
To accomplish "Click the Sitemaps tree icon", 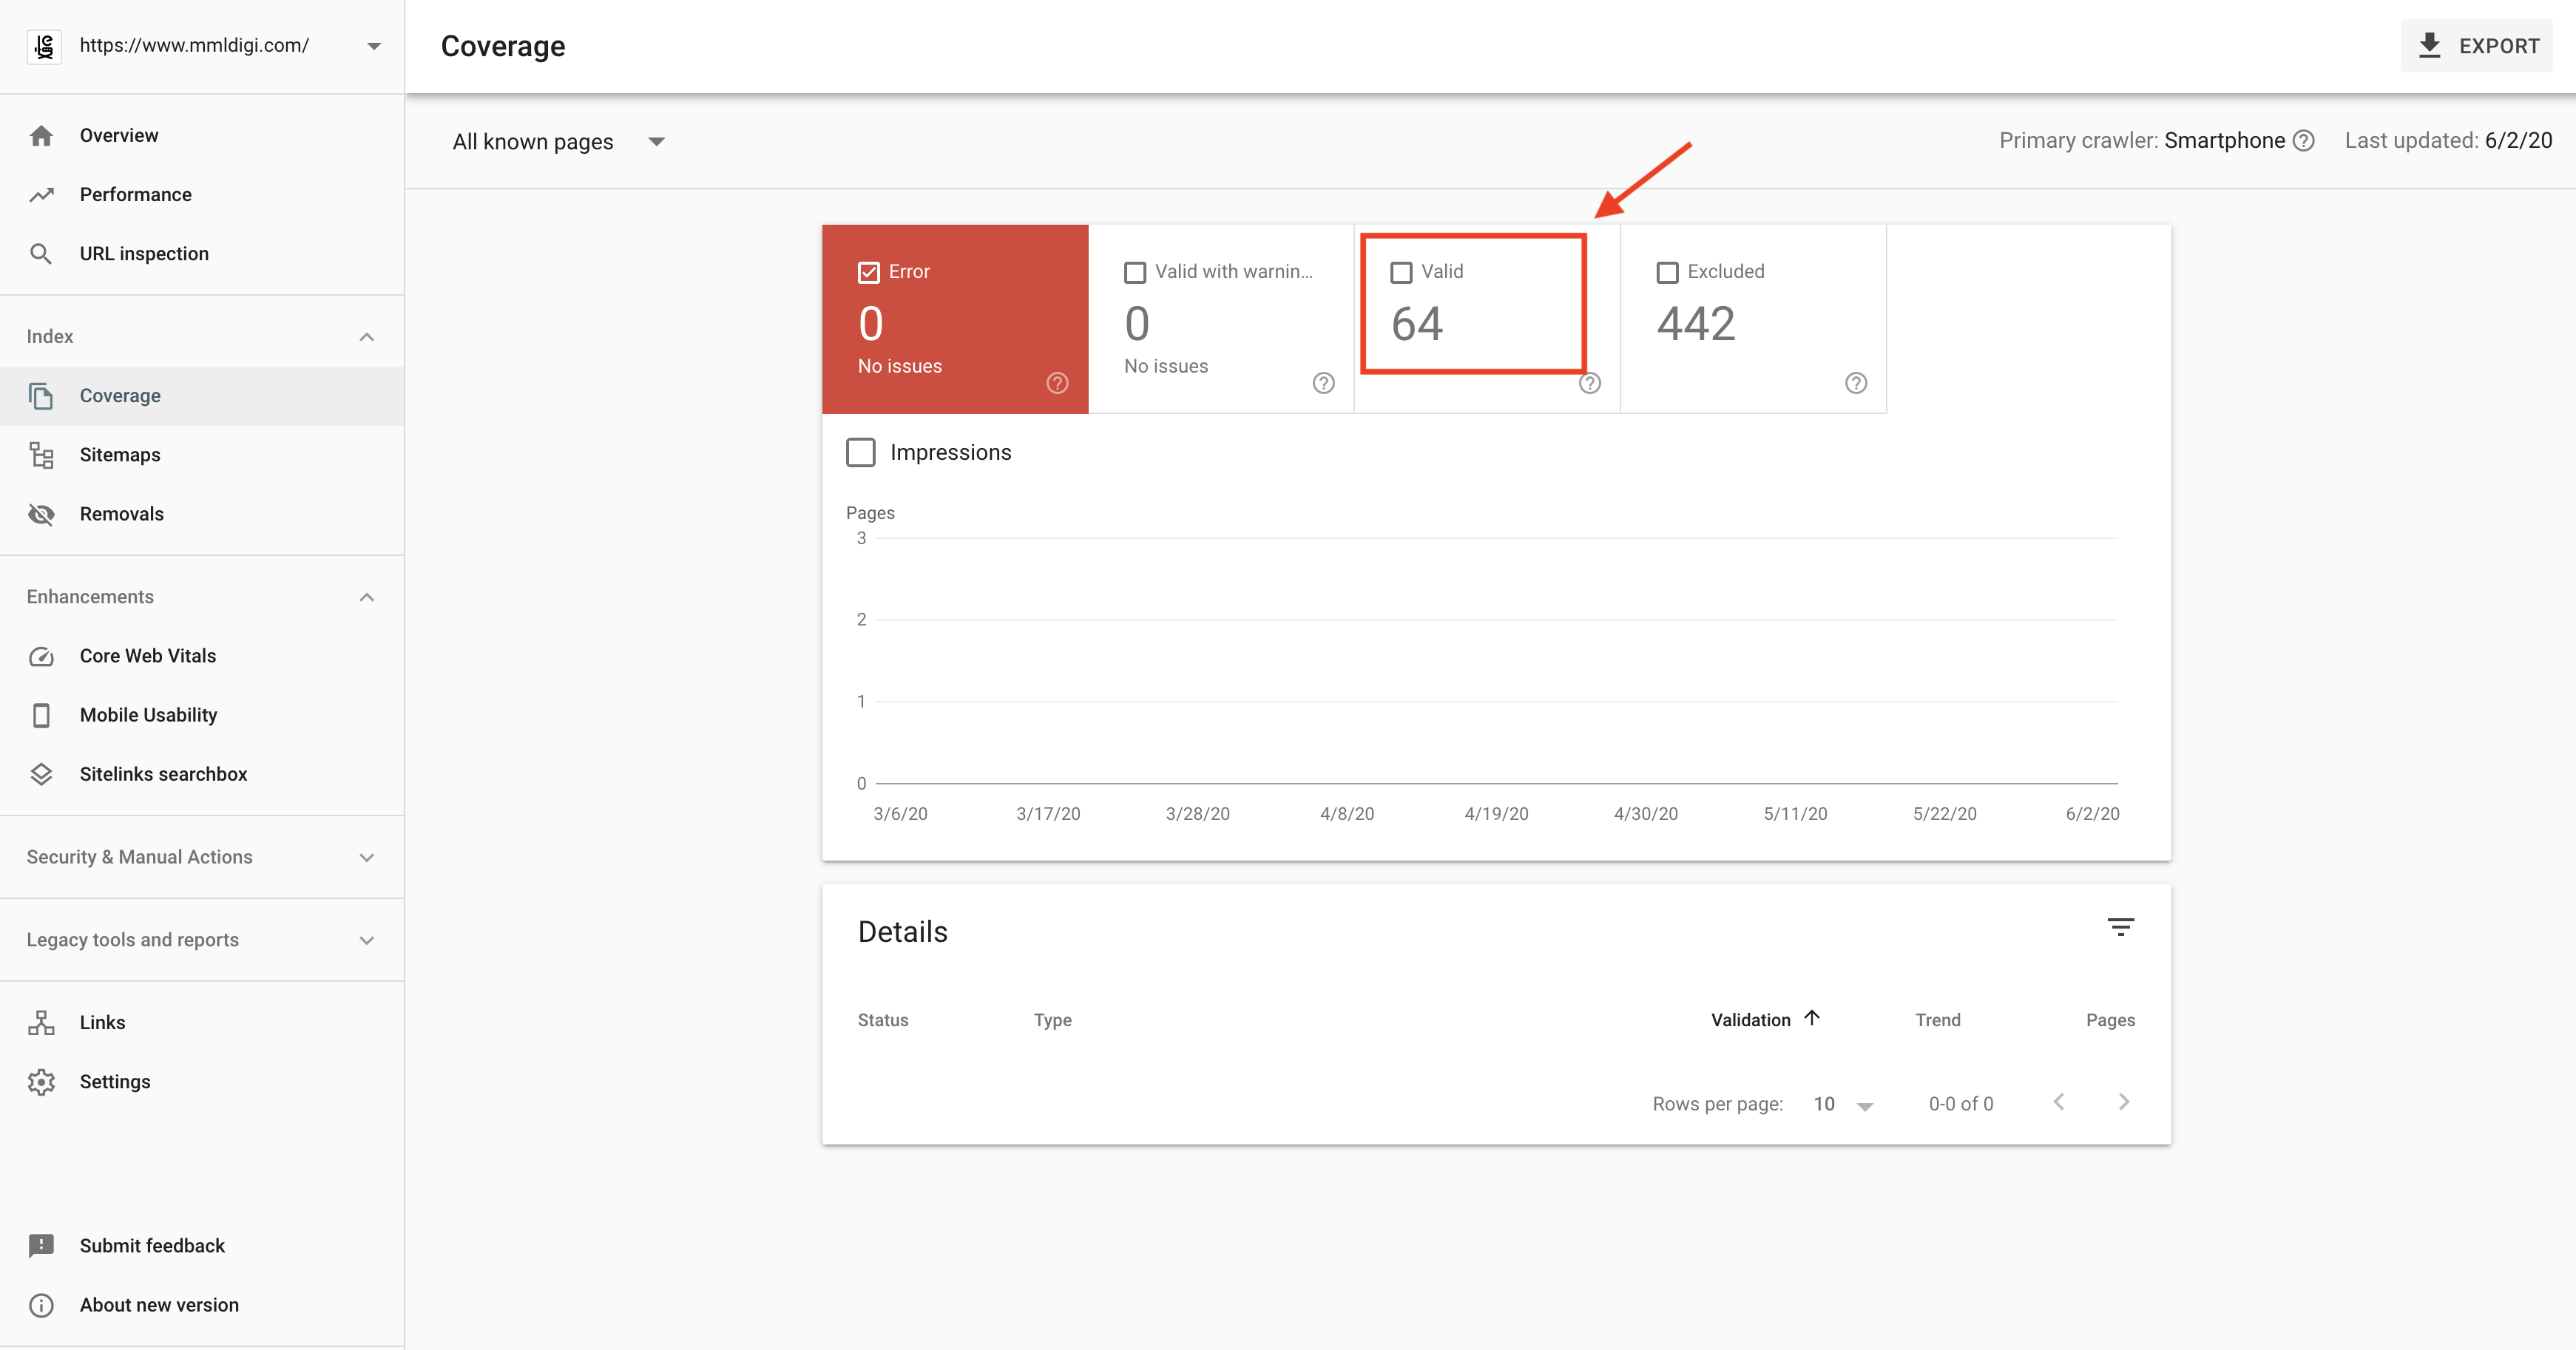I will pos(41,455).
